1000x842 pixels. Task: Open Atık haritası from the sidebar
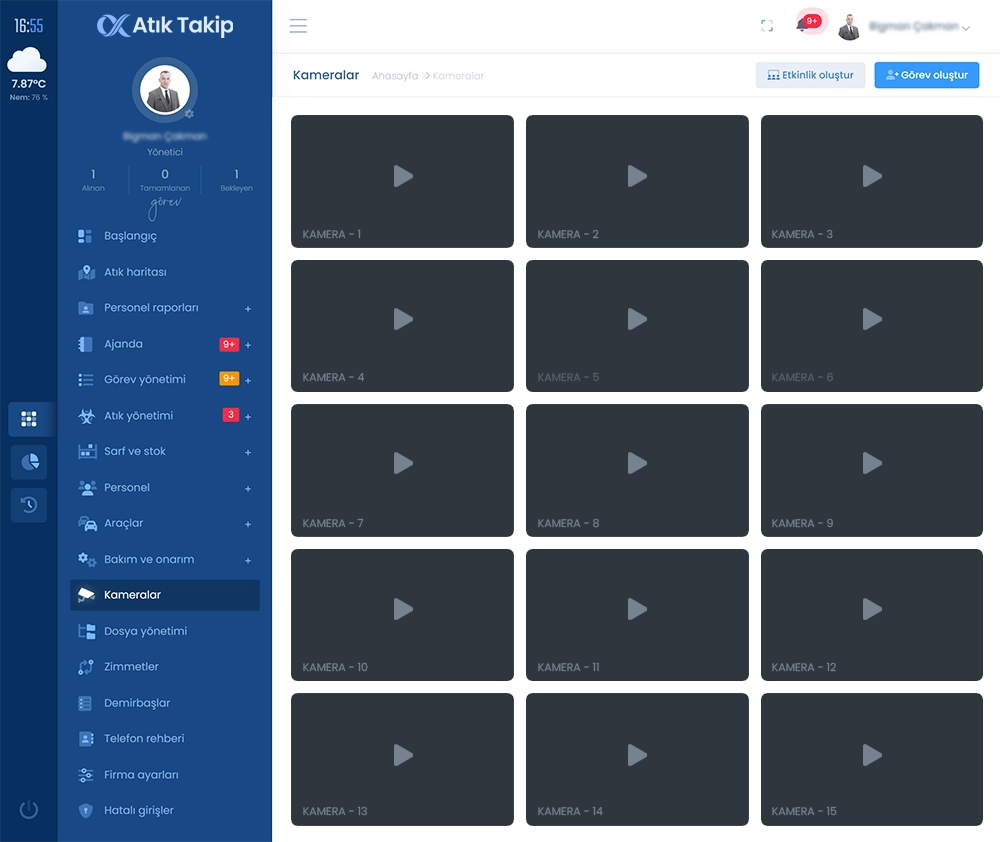135,272
